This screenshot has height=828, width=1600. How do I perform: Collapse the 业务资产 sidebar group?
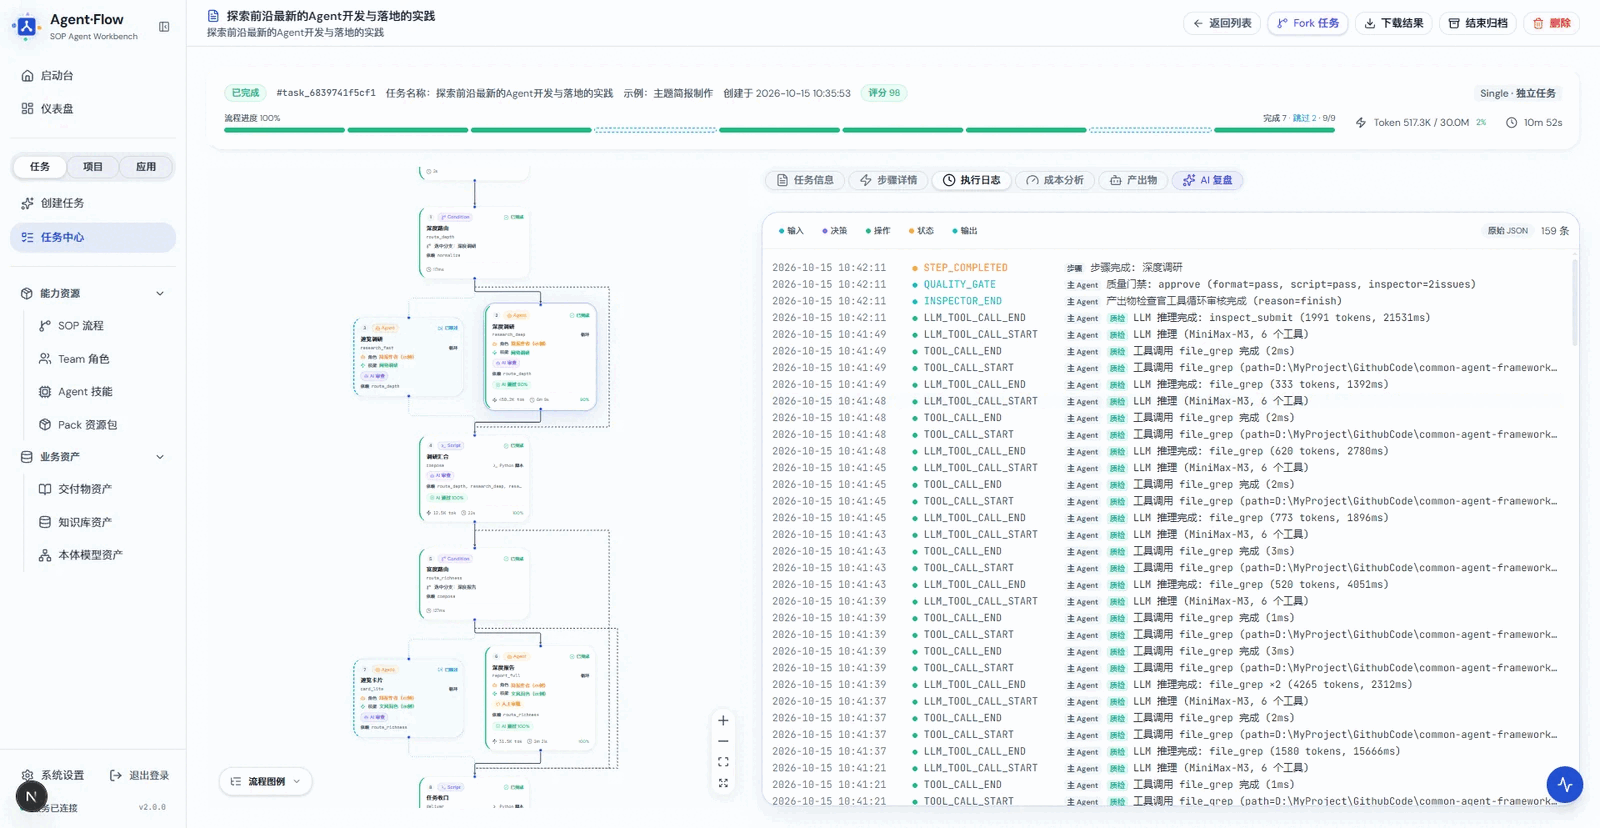pyautogui.click(x=93, y=457)
